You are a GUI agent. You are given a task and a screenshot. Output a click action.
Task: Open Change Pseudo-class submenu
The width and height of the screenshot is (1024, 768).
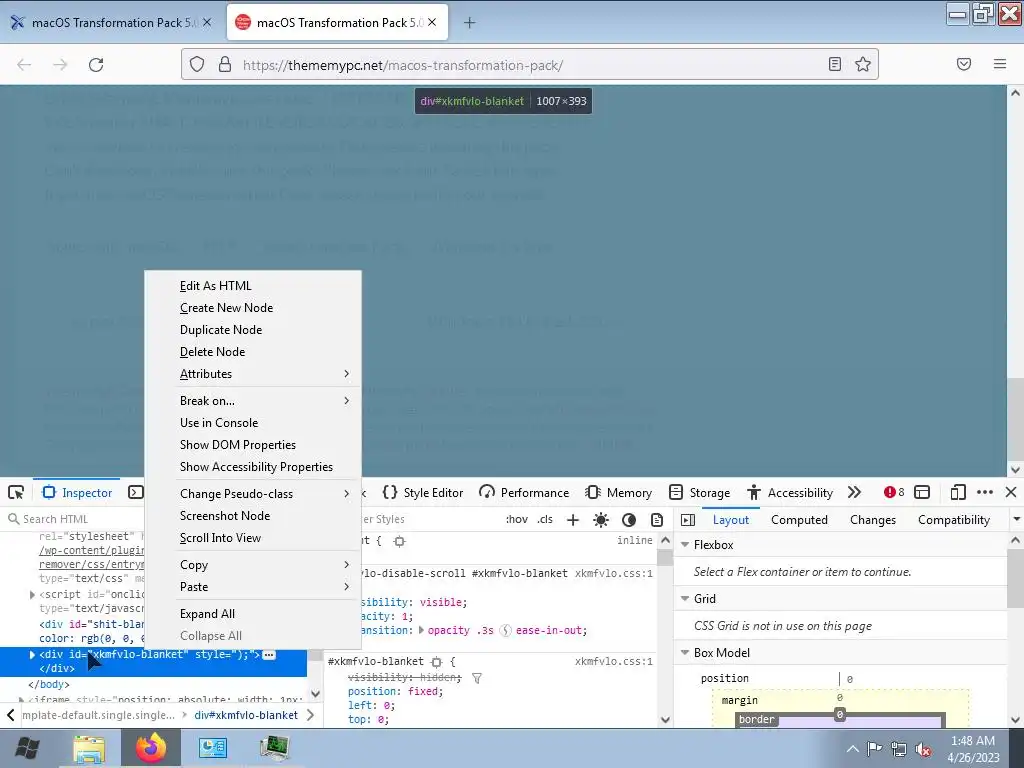(x=253, y=494)
